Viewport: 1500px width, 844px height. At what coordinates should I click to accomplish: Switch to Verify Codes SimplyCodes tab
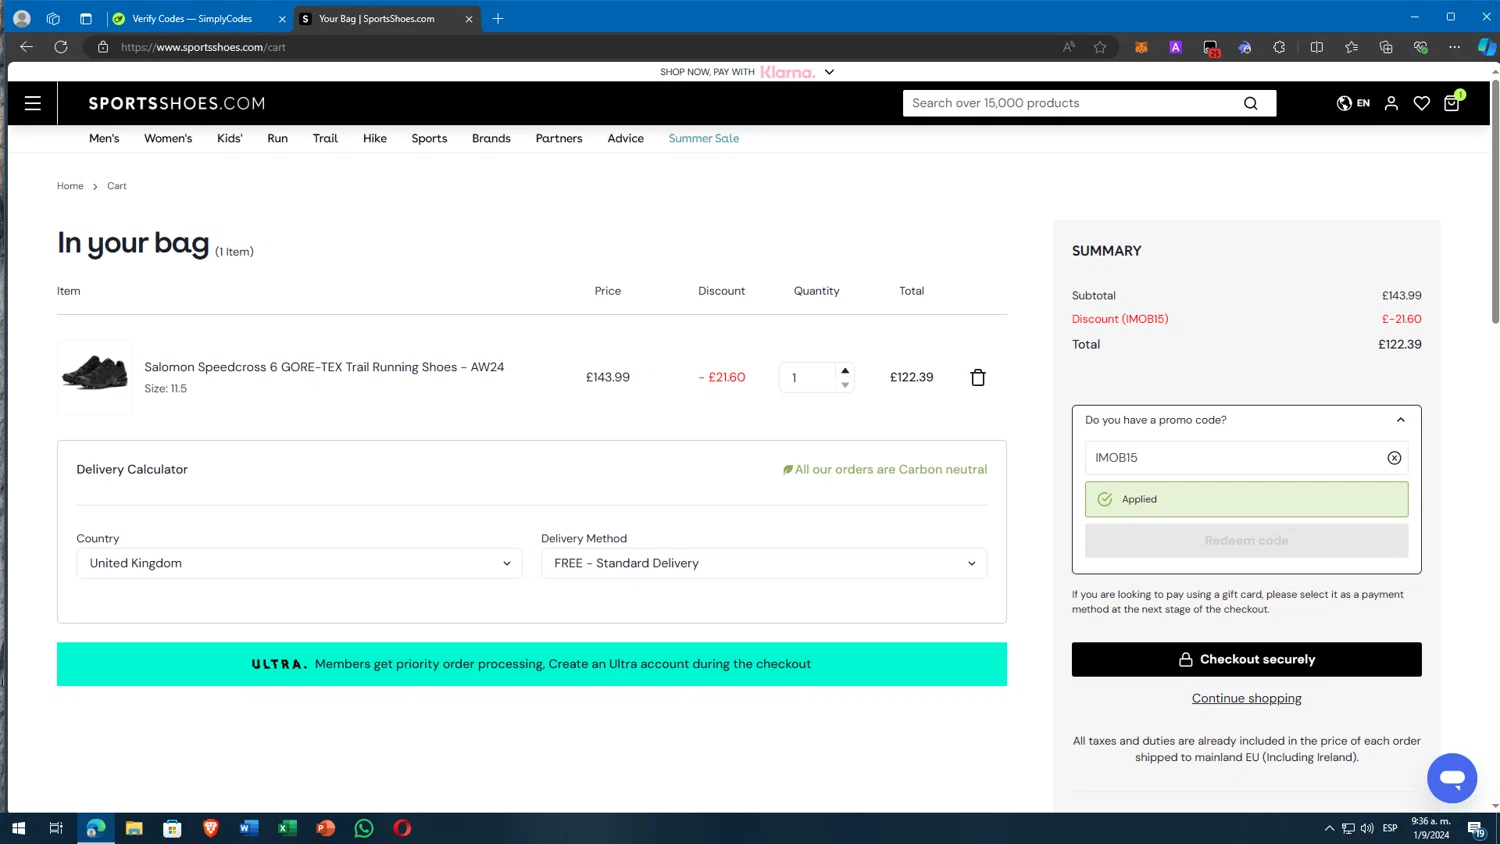pos(192,19)
